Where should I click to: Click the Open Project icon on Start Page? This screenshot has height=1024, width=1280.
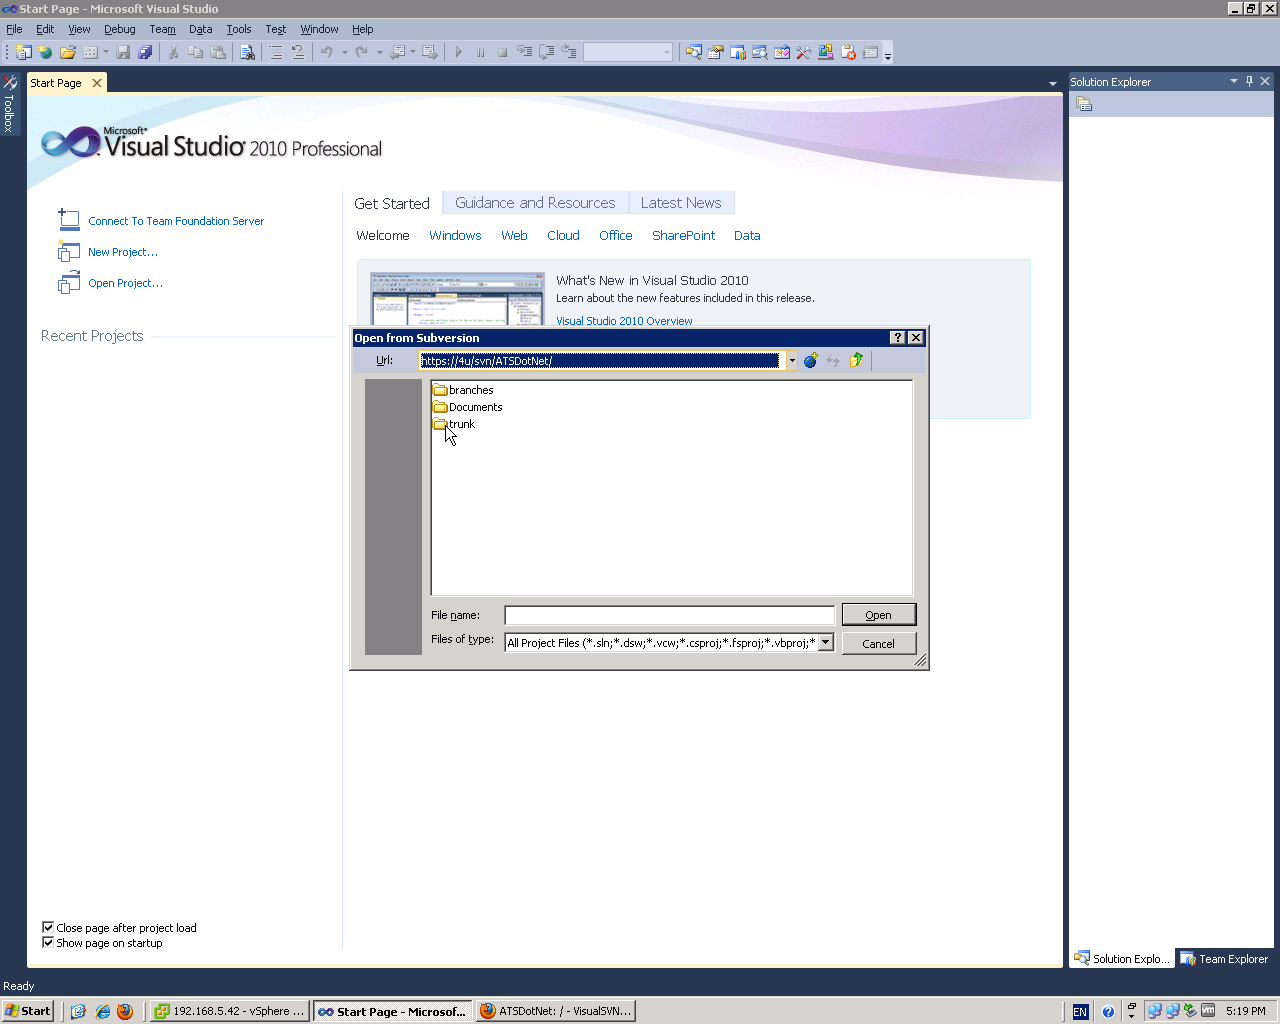pos(69,283)
